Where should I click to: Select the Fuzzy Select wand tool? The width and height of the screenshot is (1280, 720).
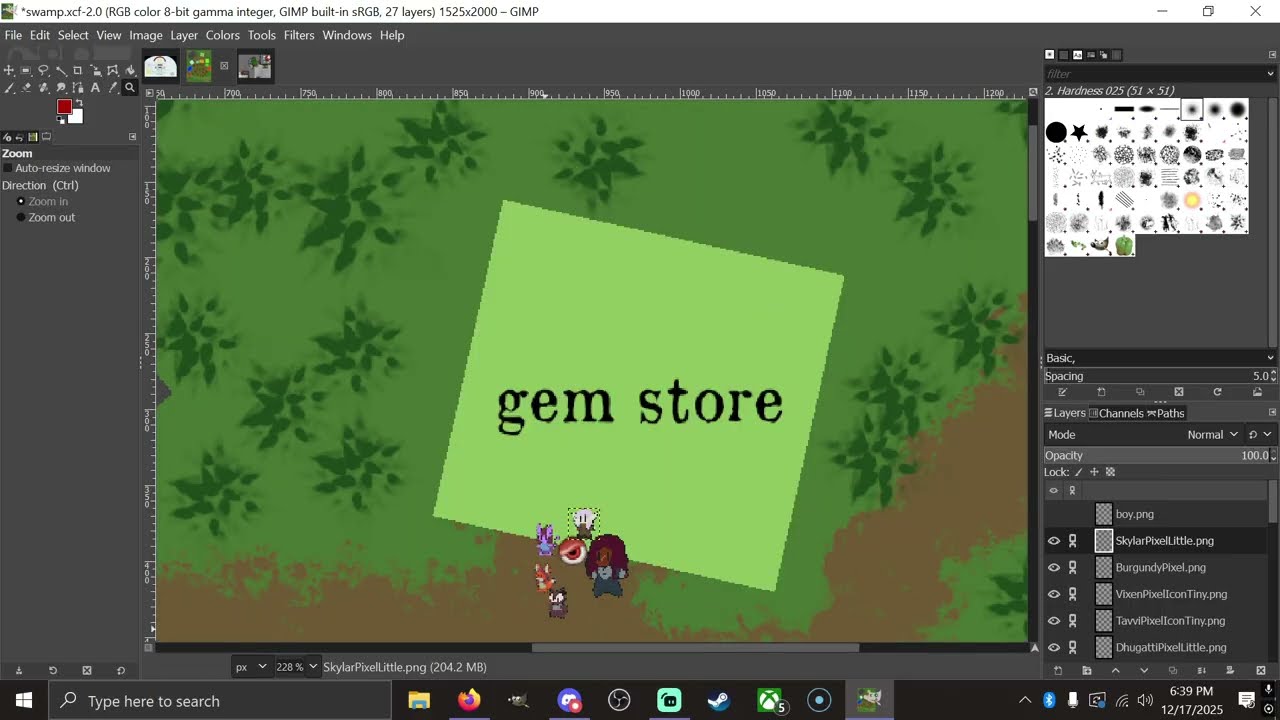point(61,70)
